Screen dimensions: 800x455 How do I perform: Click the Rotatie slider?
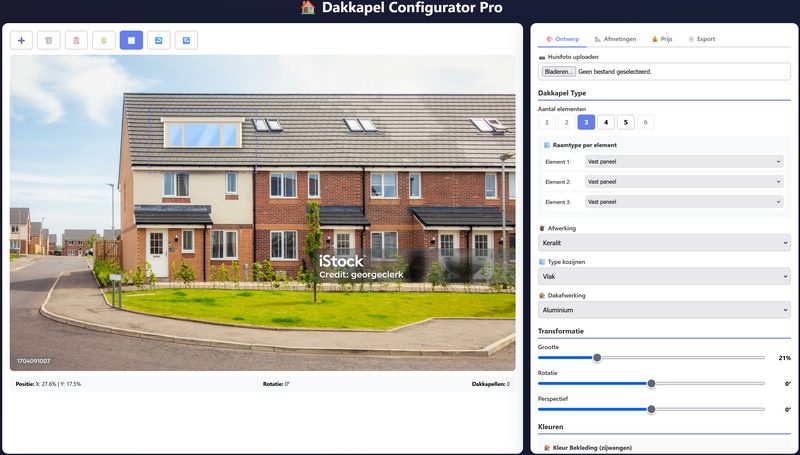[x=652, y=384]
